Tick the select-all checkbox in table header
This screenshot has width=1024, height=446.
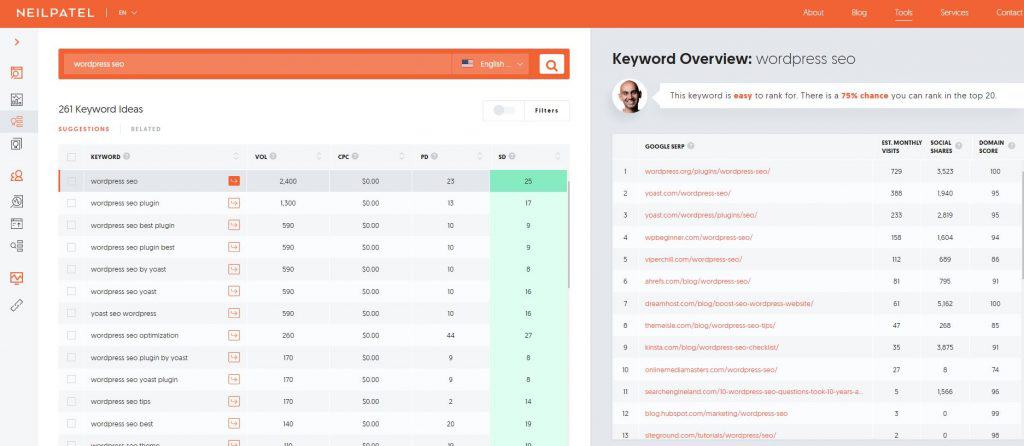coord(72,157)
